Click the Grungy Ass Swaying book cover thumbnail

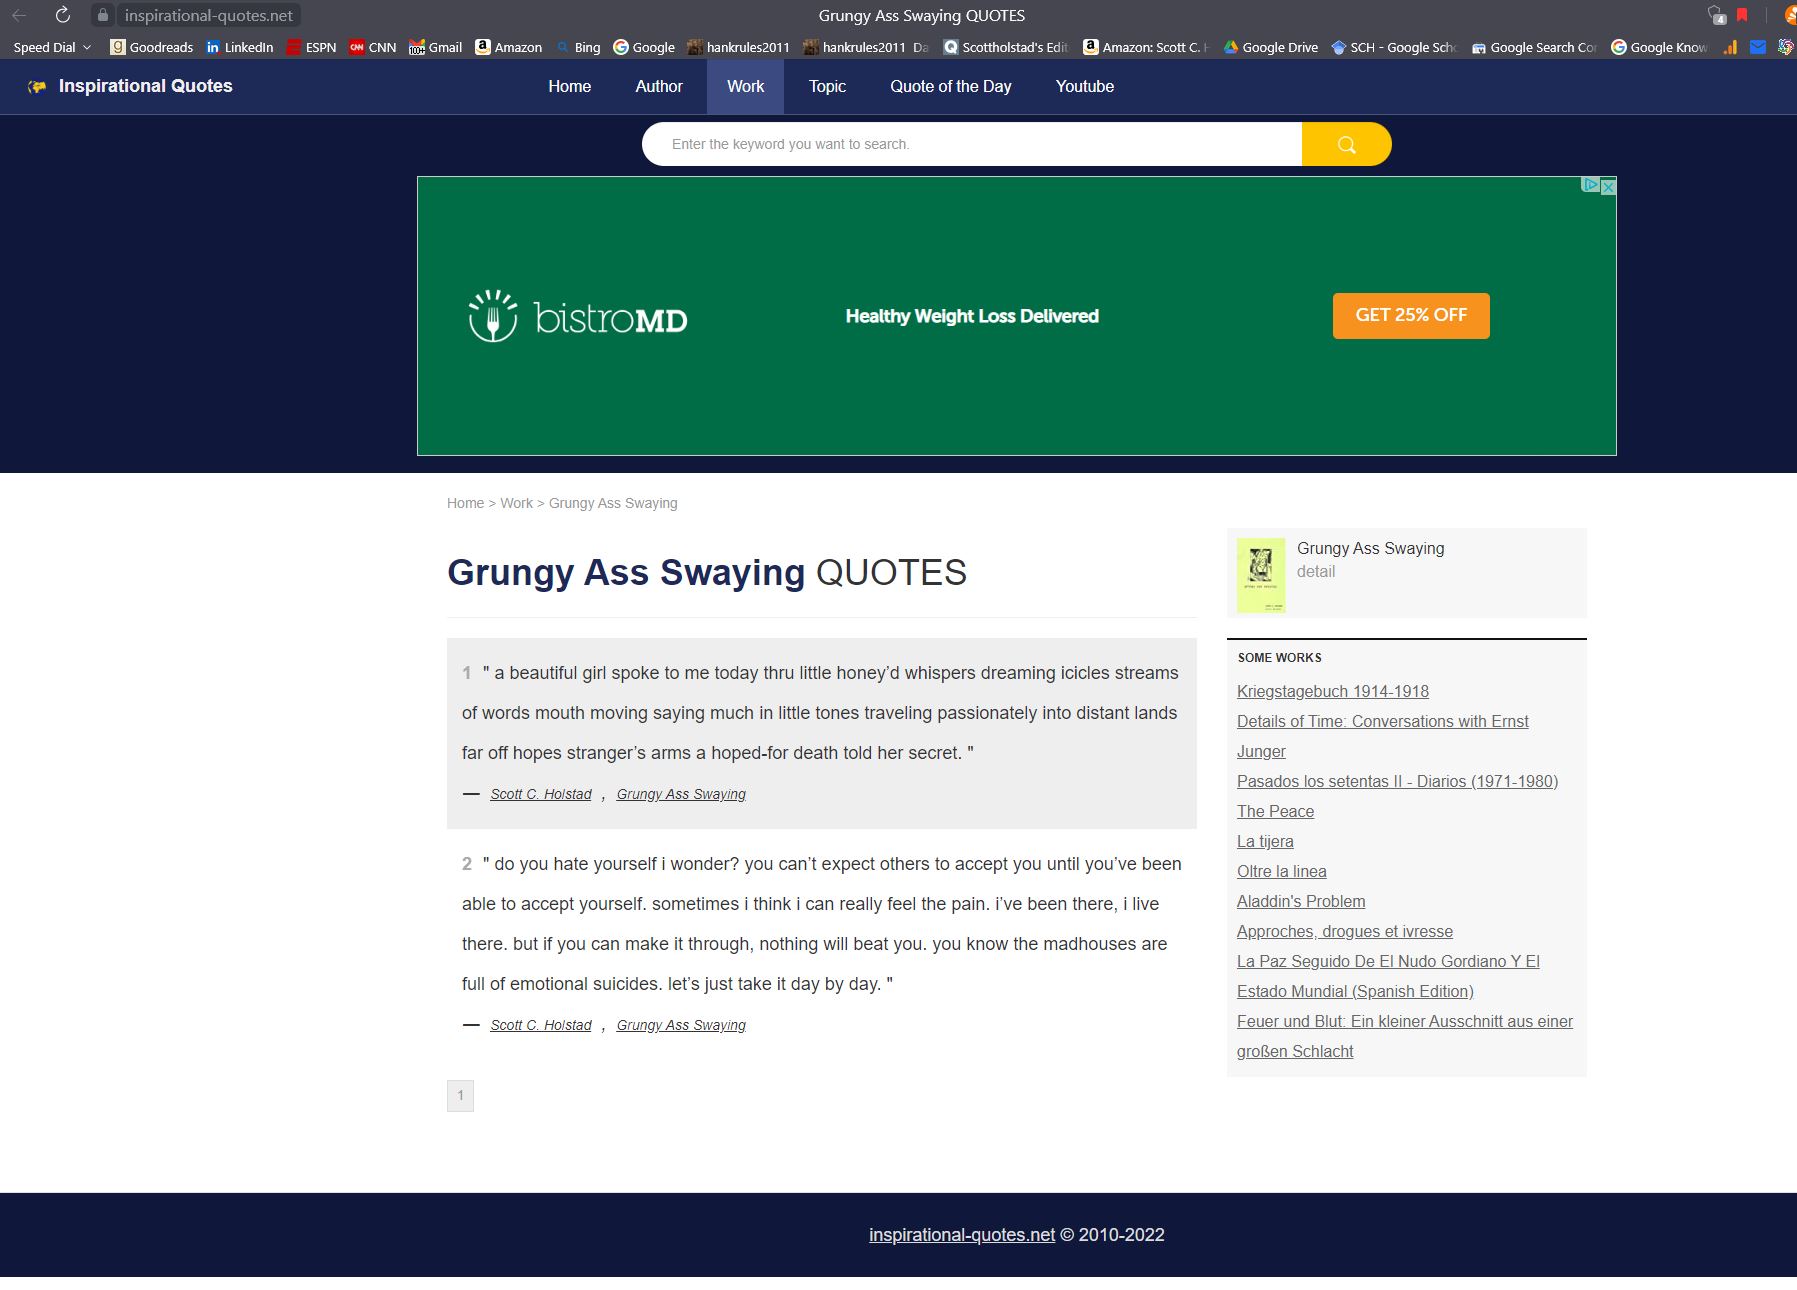[1260, 574]
